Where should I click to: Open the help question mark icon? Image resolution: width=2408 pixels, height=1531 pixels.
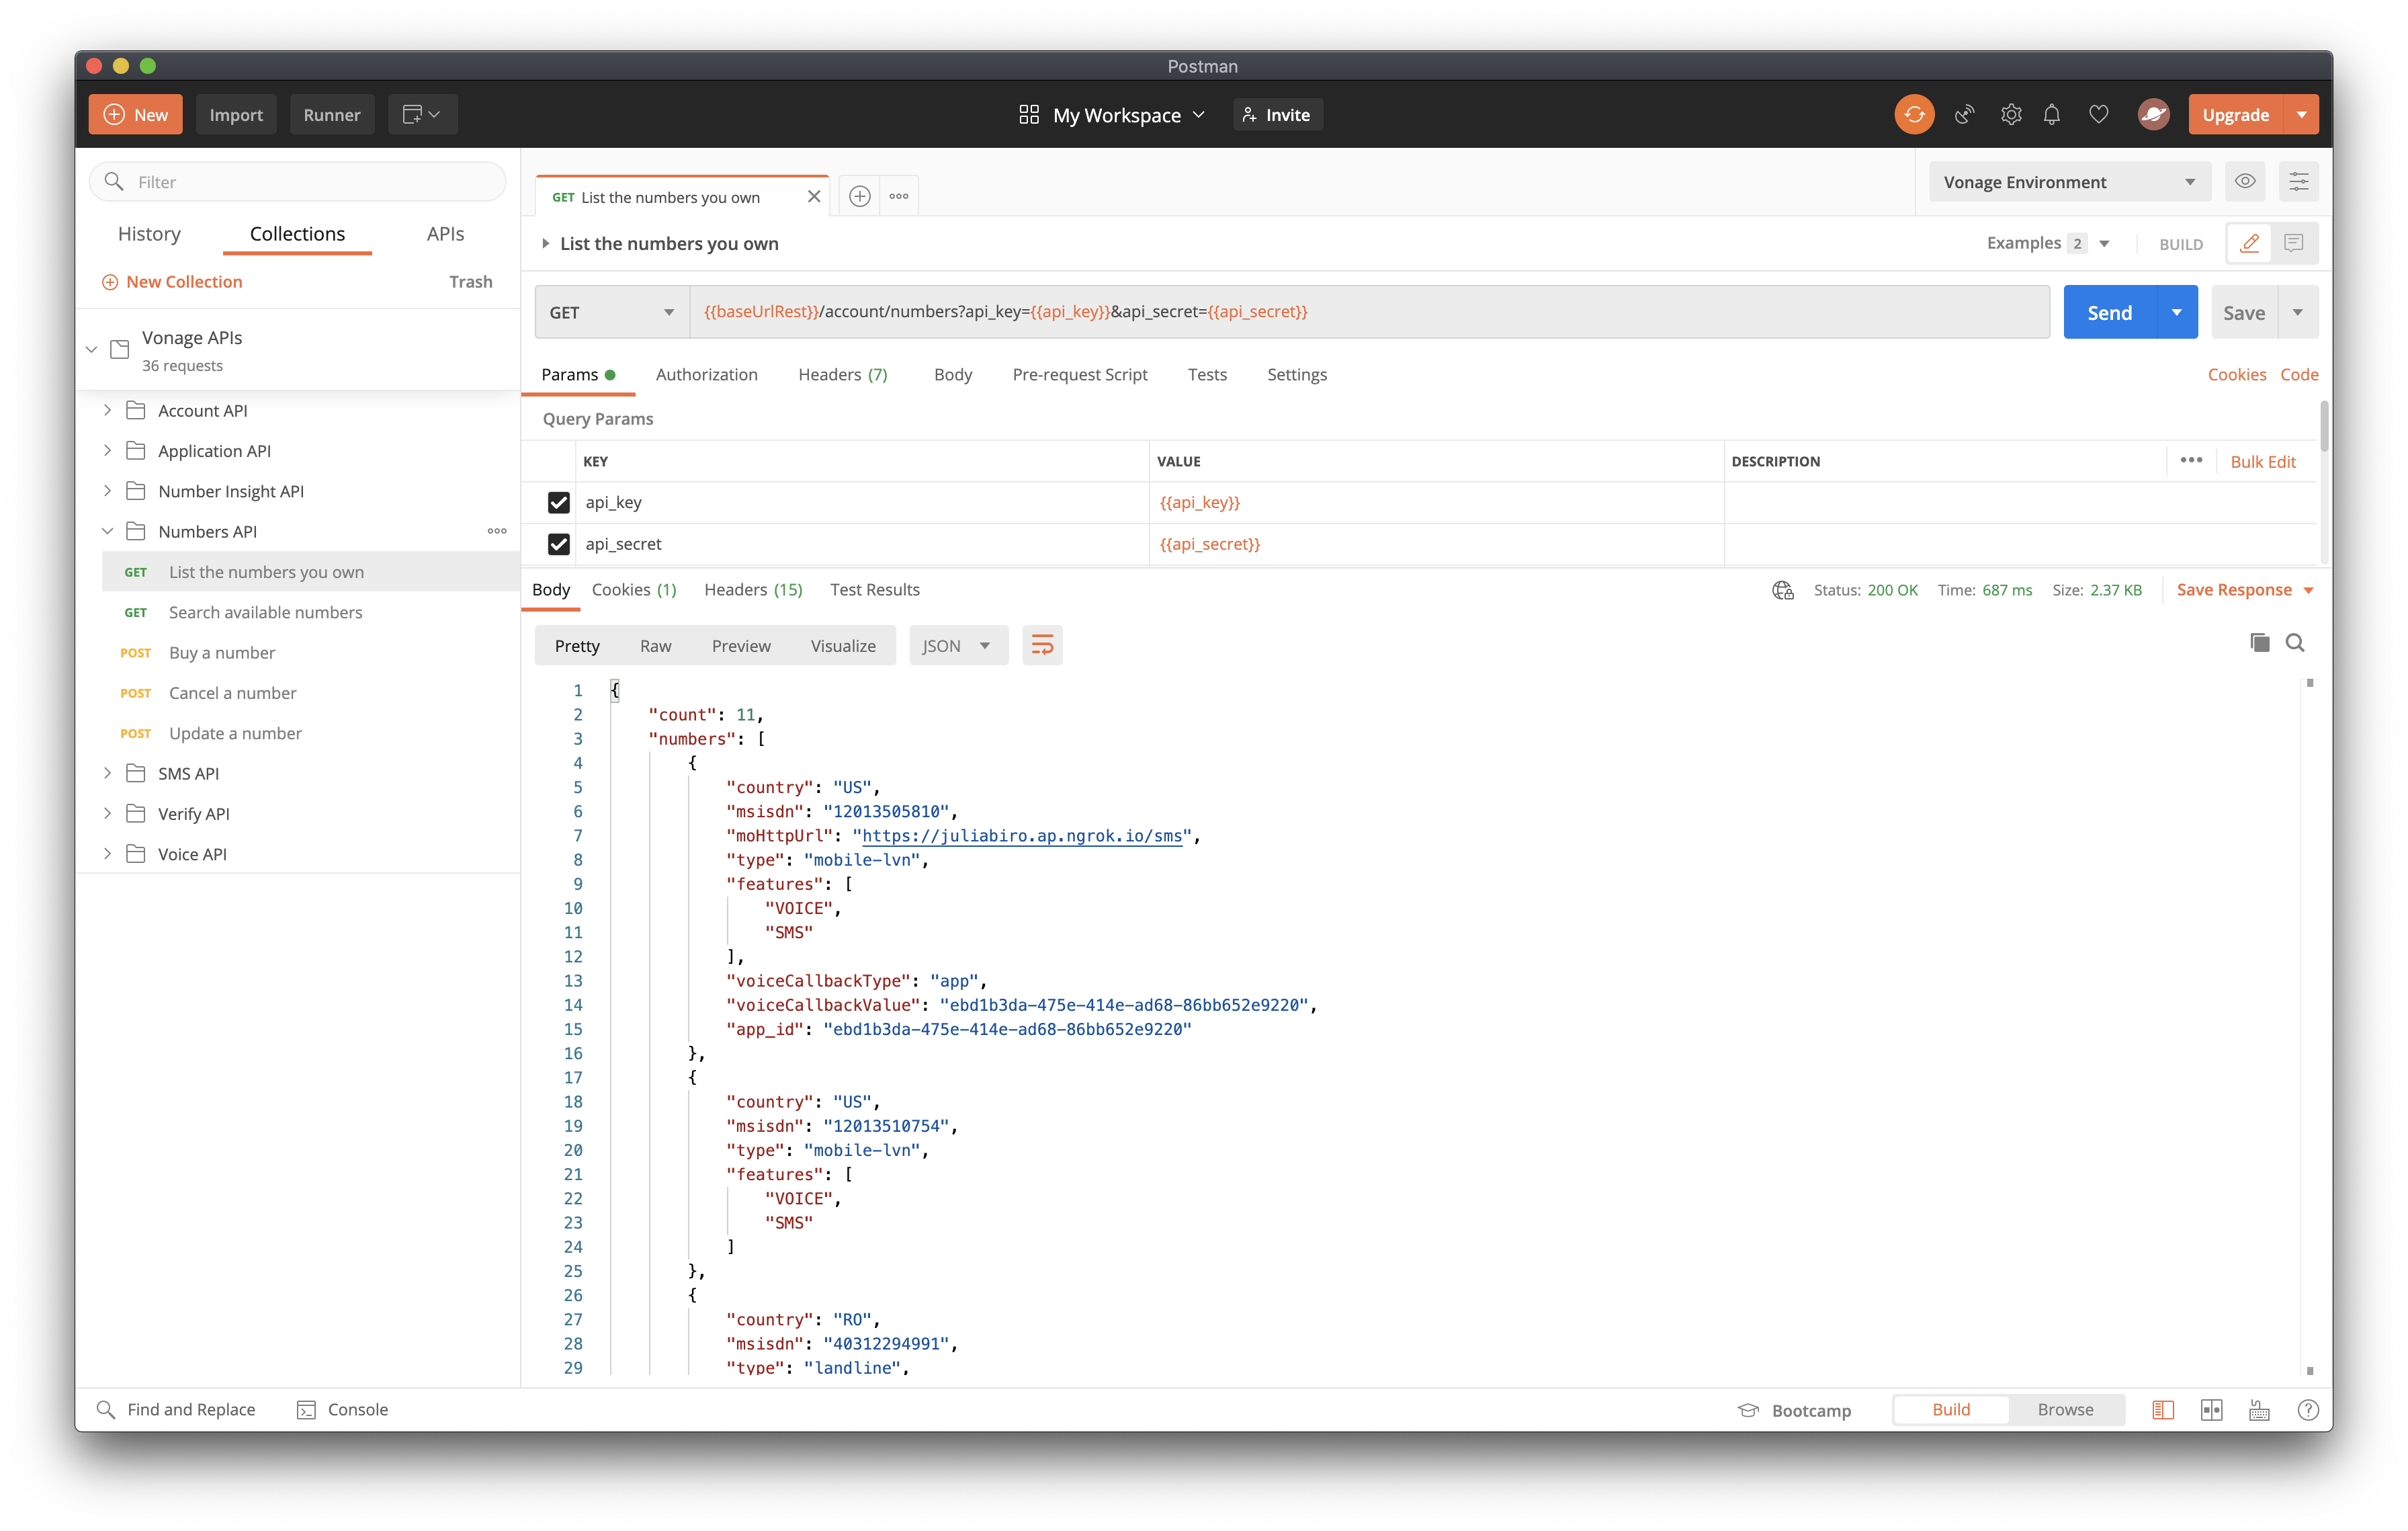pos(2307,1410)
